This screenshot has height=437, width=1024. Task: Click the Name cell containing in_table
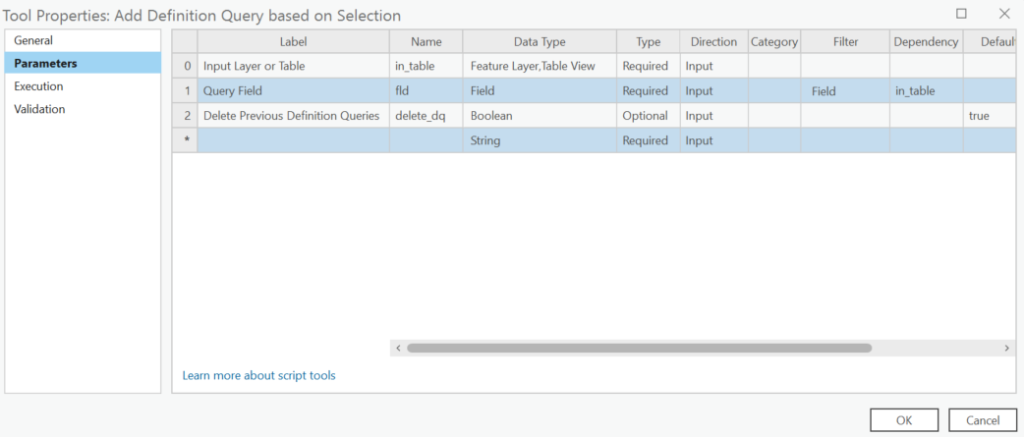pos(426,66)
